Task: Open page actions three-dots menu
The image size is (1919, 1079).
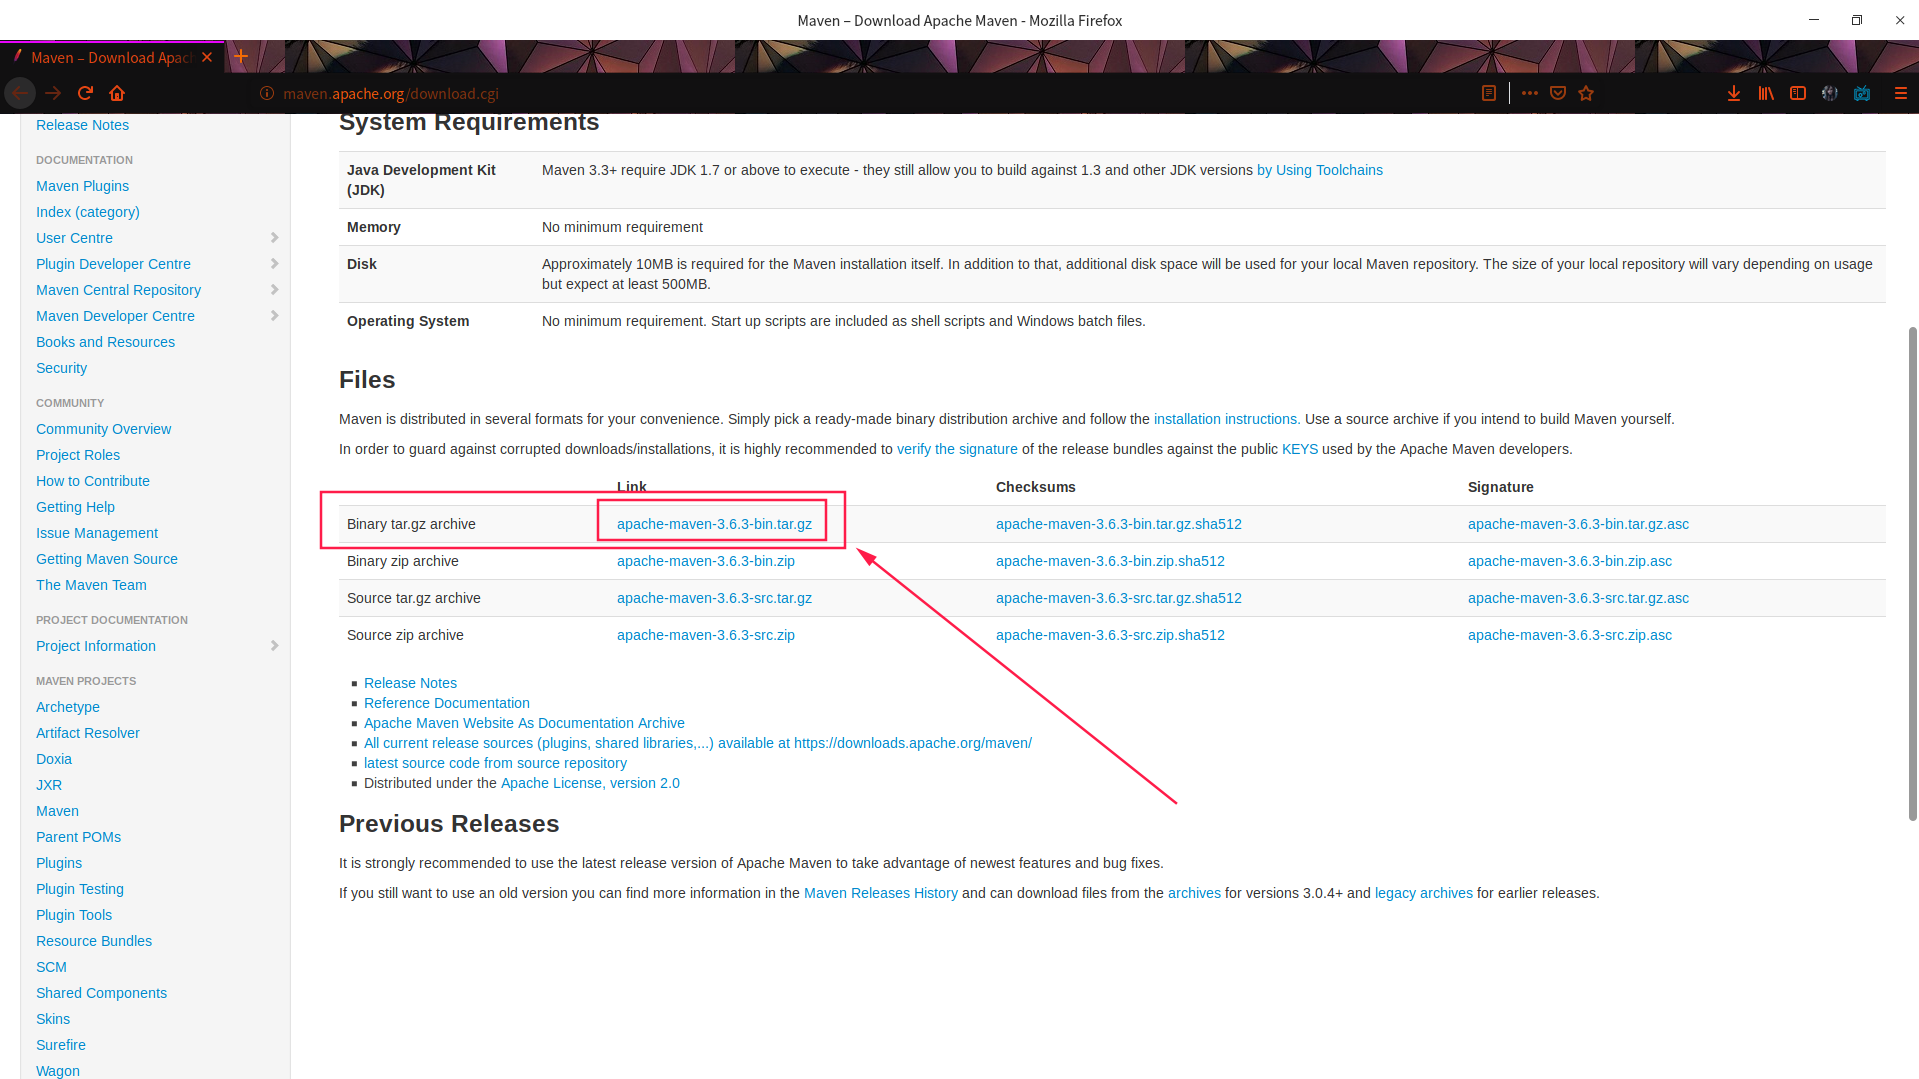Action: tap(1530, 93)
